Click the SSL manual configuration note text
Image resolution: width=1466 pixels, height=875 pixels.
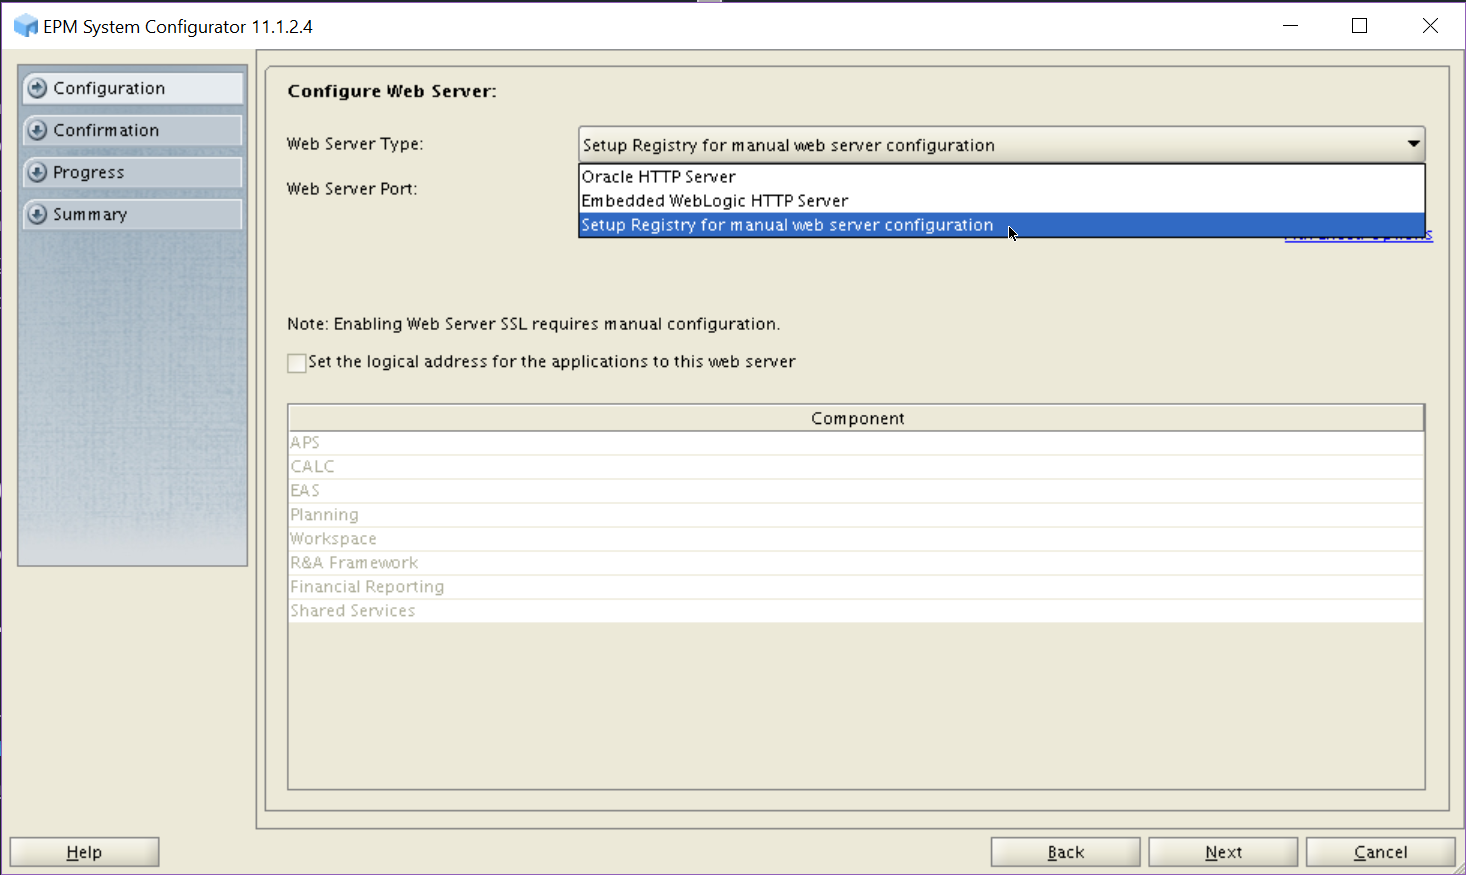(533, 324)
